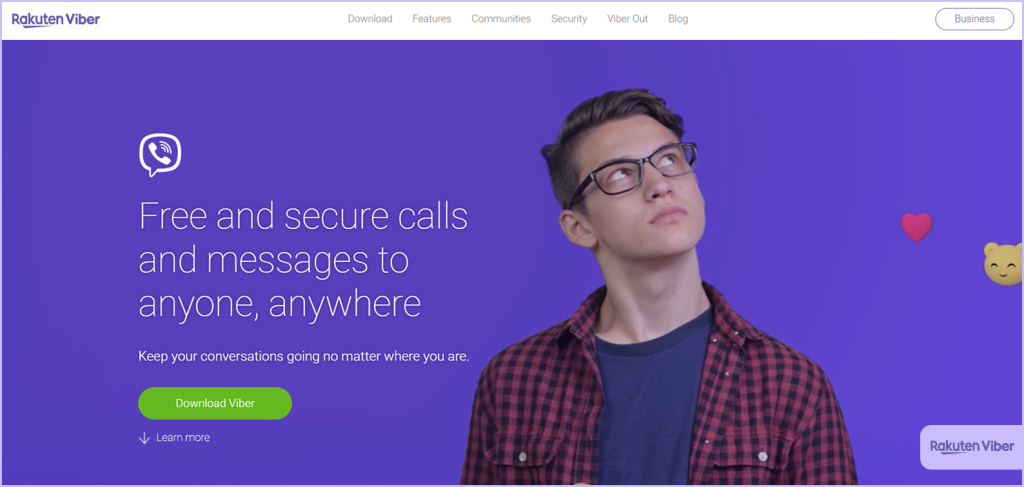Open the Features menu item
1024x487 pixels.
[432, 19]
